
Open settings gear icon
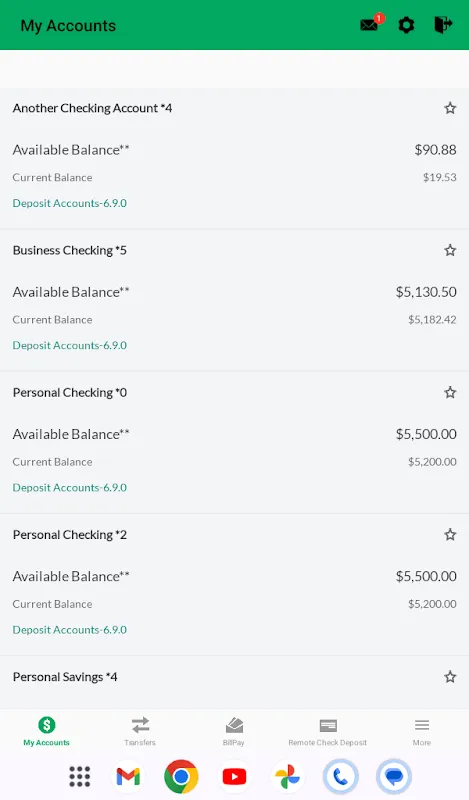406,24
